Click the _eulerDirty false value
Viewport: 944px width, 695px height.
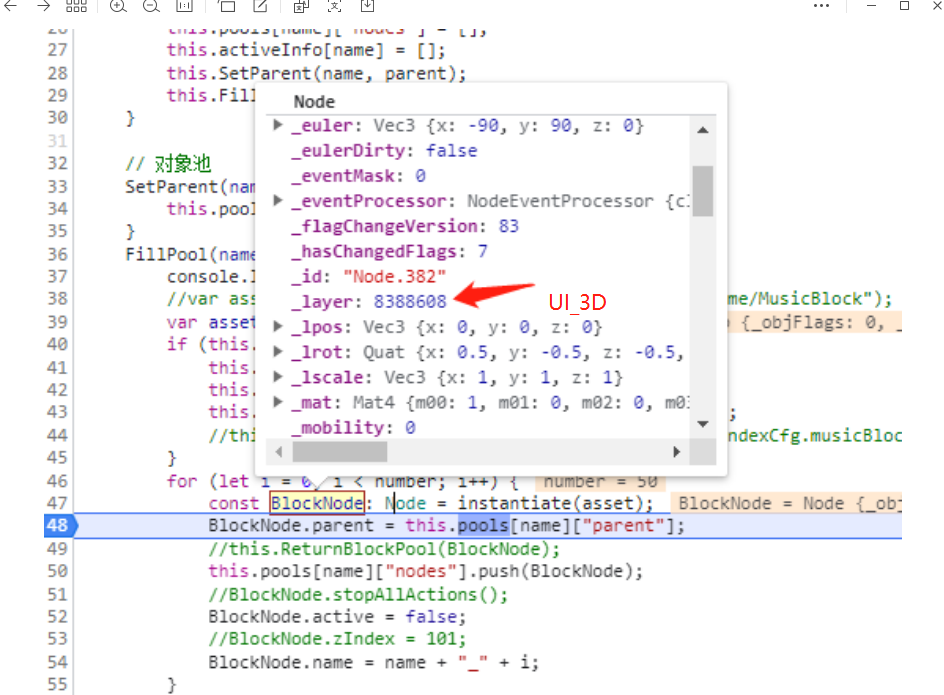452,151
